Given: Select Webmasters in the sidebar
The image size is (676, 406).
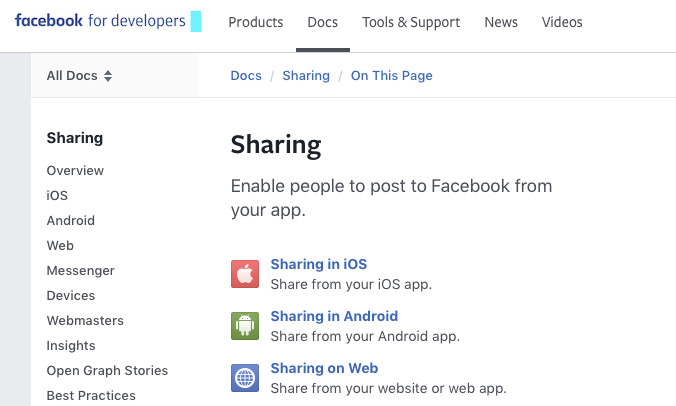Looking at the screenshot, I should point(85,320).
